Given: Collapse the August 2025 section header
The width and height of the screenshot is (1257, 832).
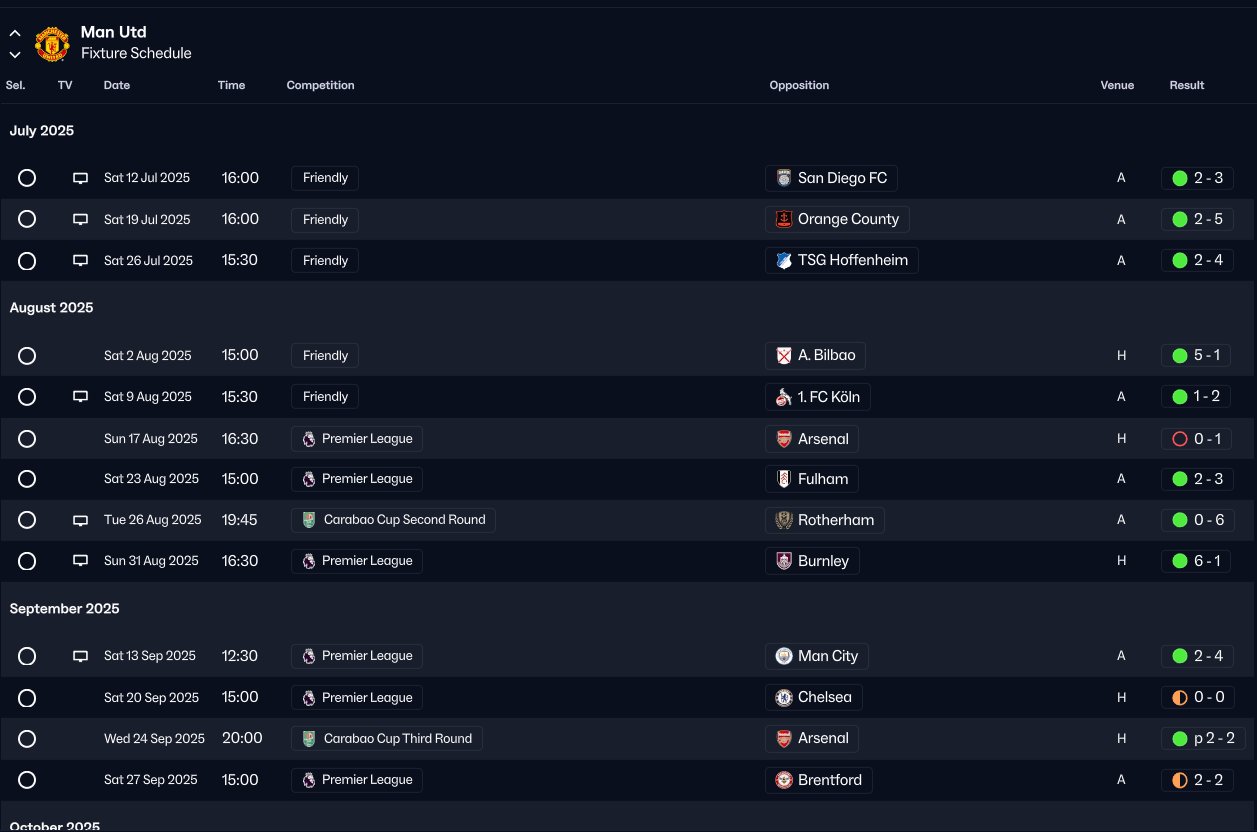Looking at the screenshot, I should (x=51, y=308).
